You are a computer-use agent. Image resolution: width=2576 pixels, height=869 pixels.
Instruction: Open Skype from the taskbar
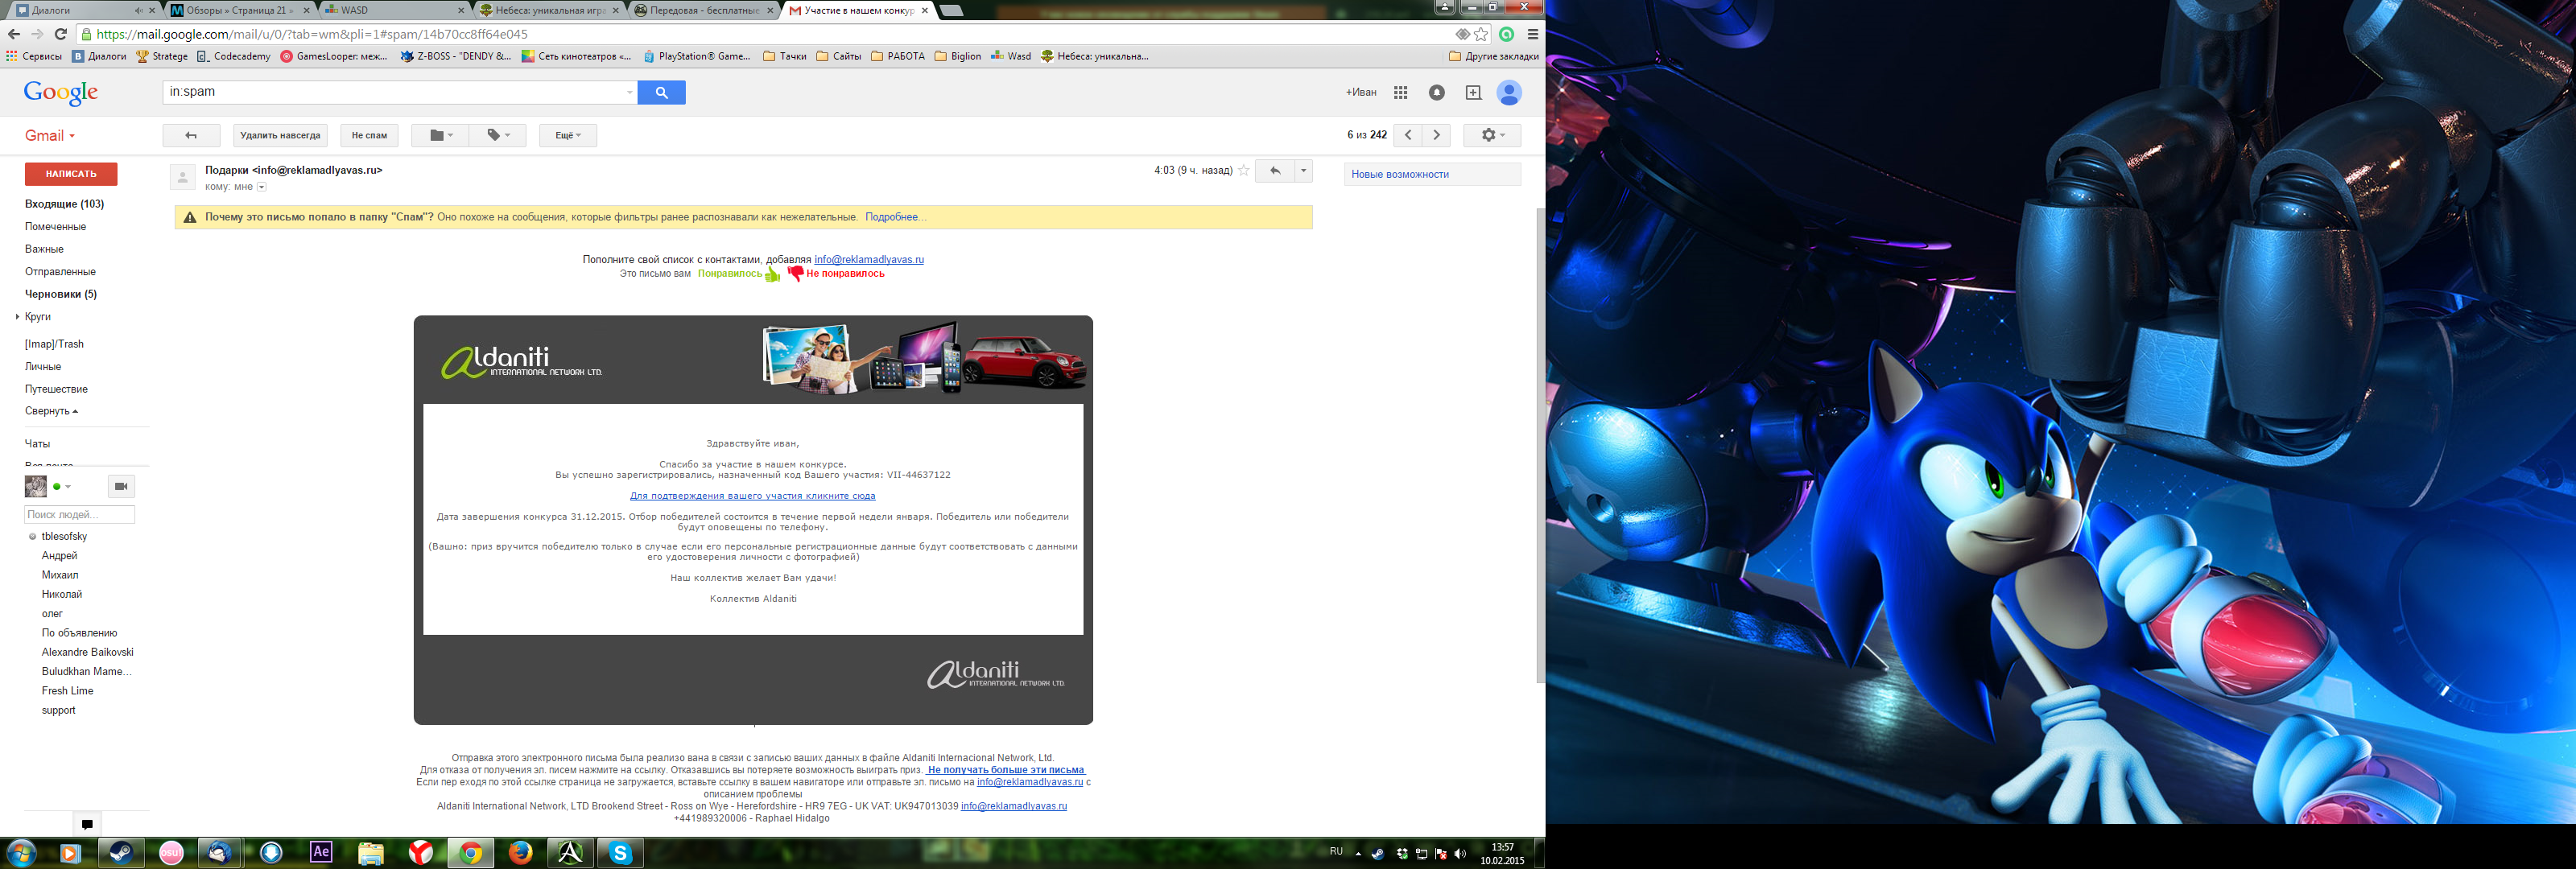coord(621,853)
